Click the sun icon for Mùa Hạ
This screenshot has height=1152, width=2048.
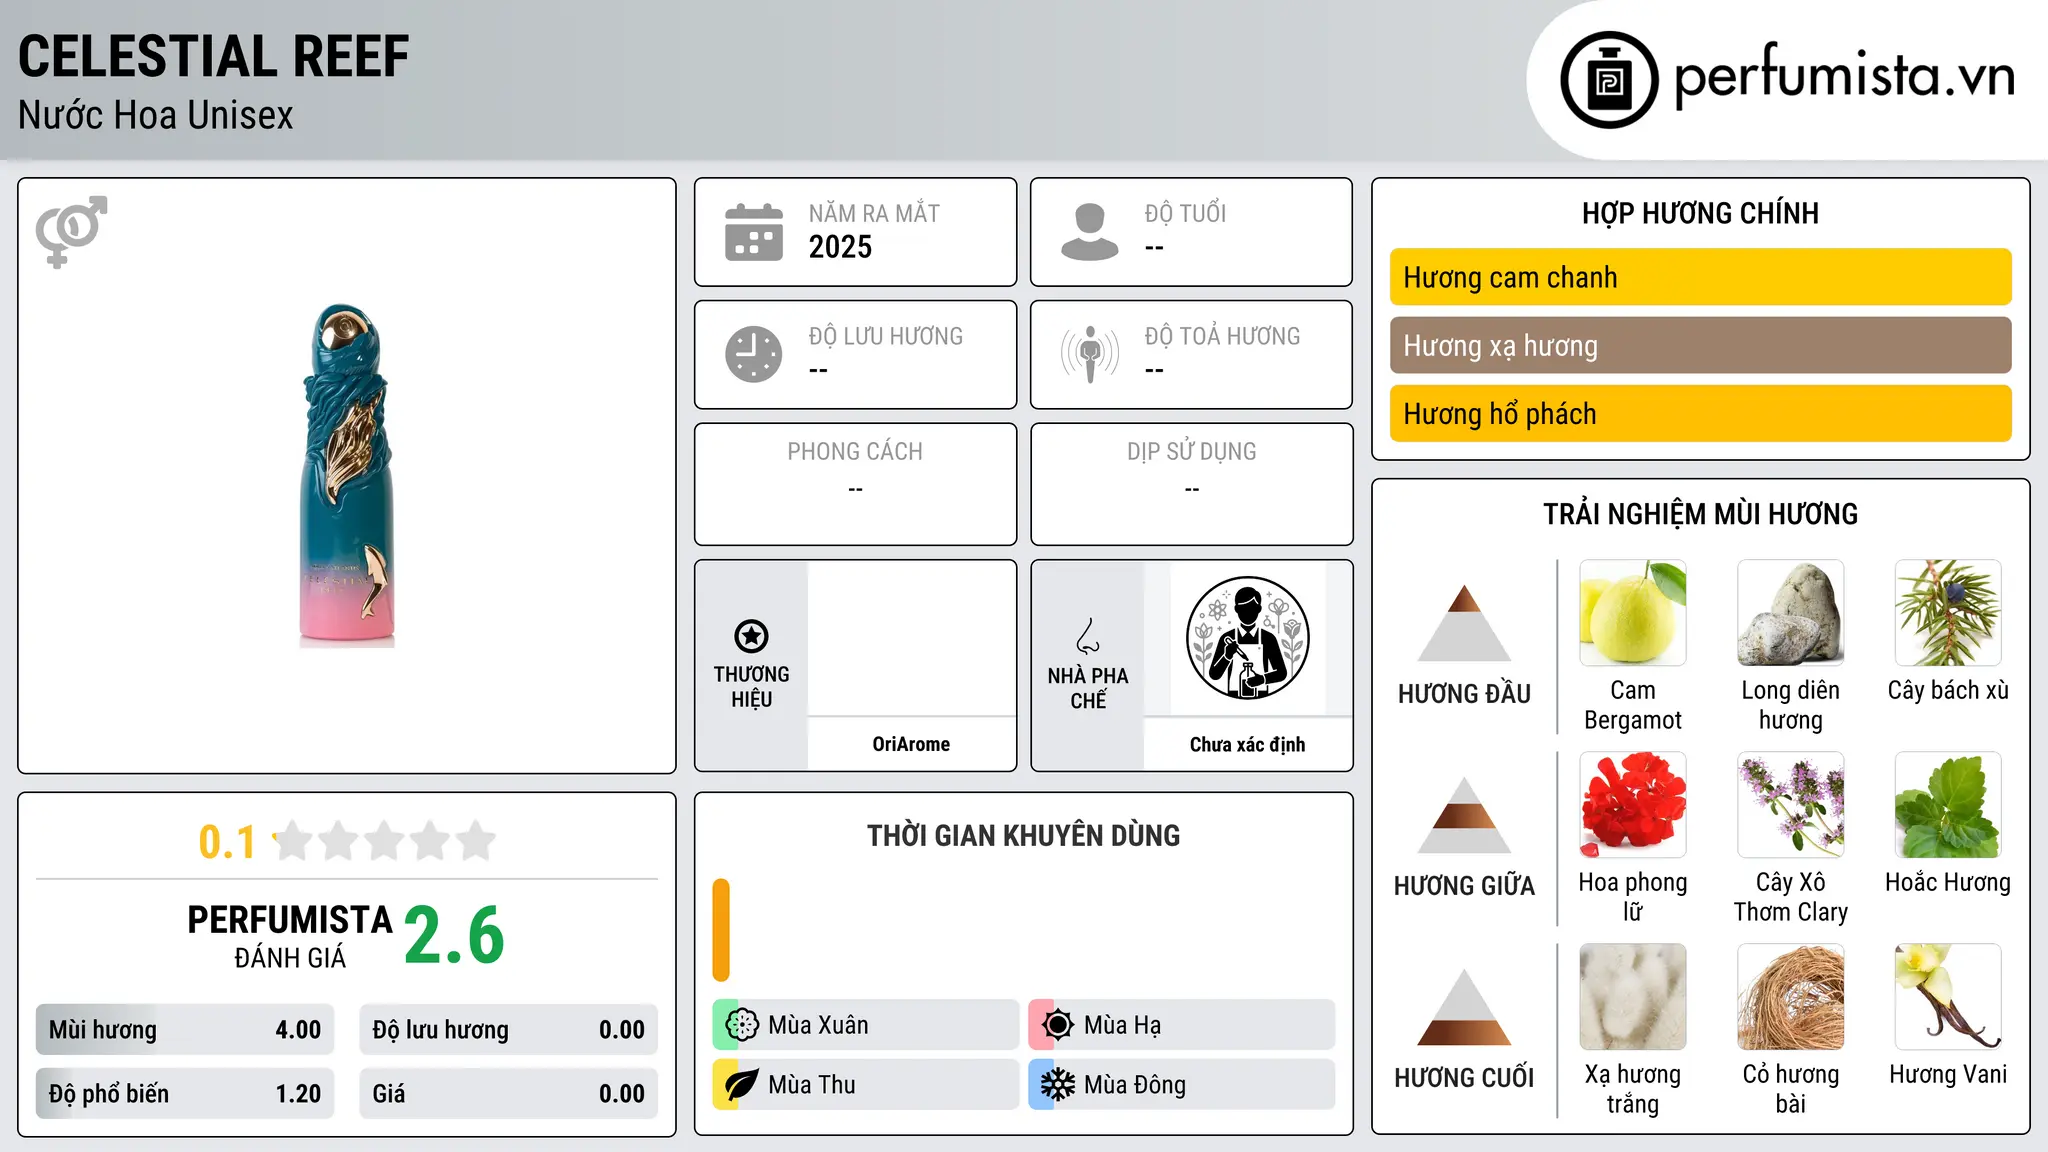point(1058,1025)
